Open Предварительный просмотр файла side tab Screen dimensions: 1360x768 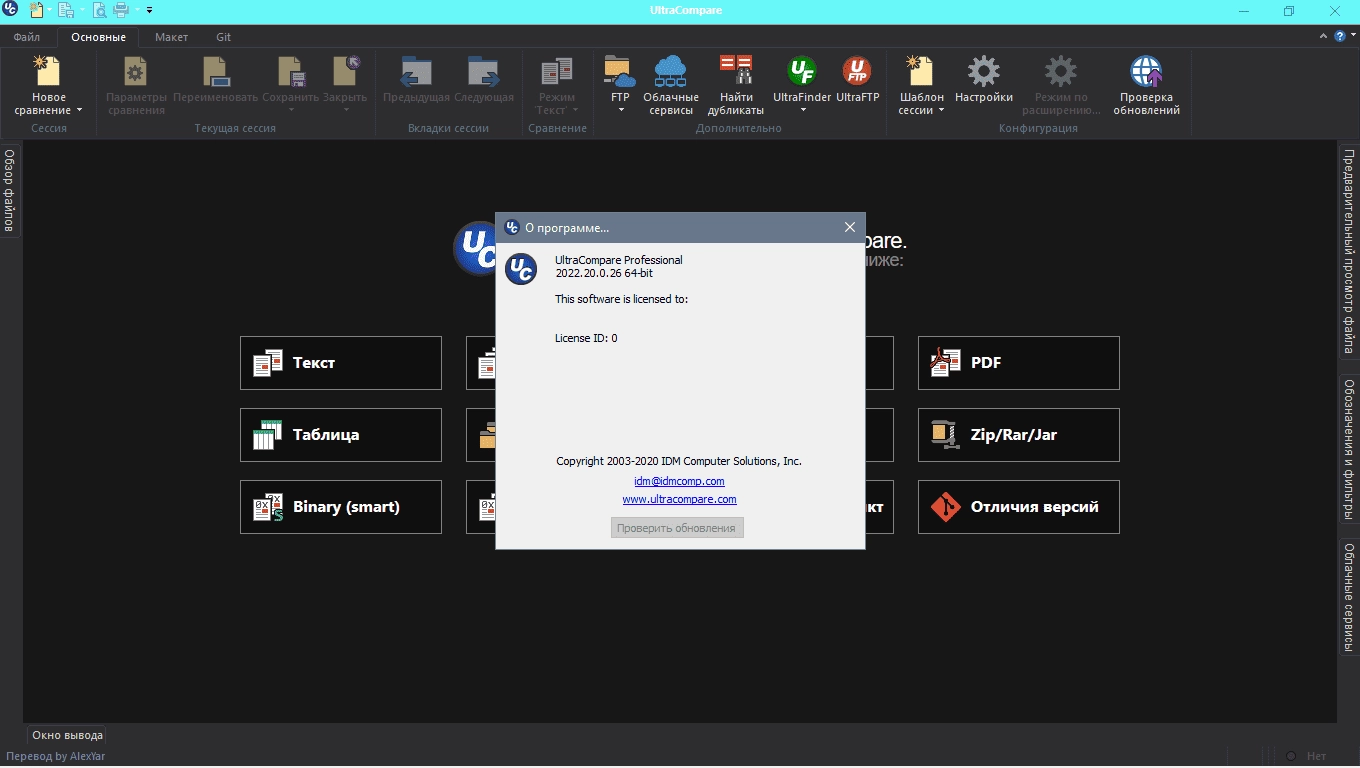(1349, 252)
